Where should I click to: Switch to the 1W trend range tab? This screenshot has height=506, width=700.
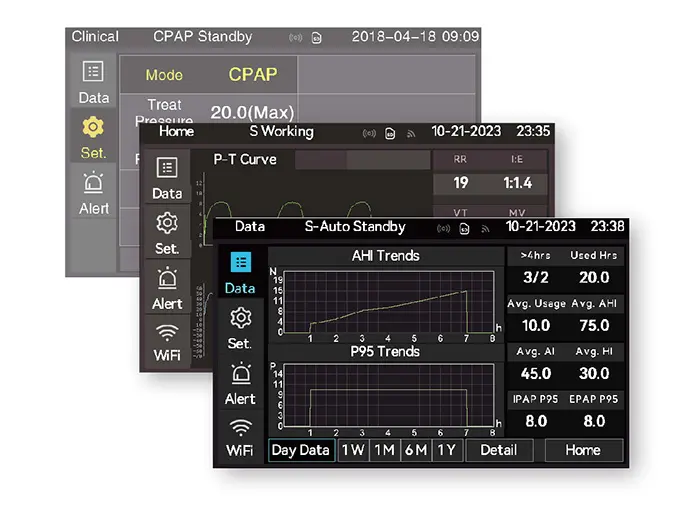353,450
